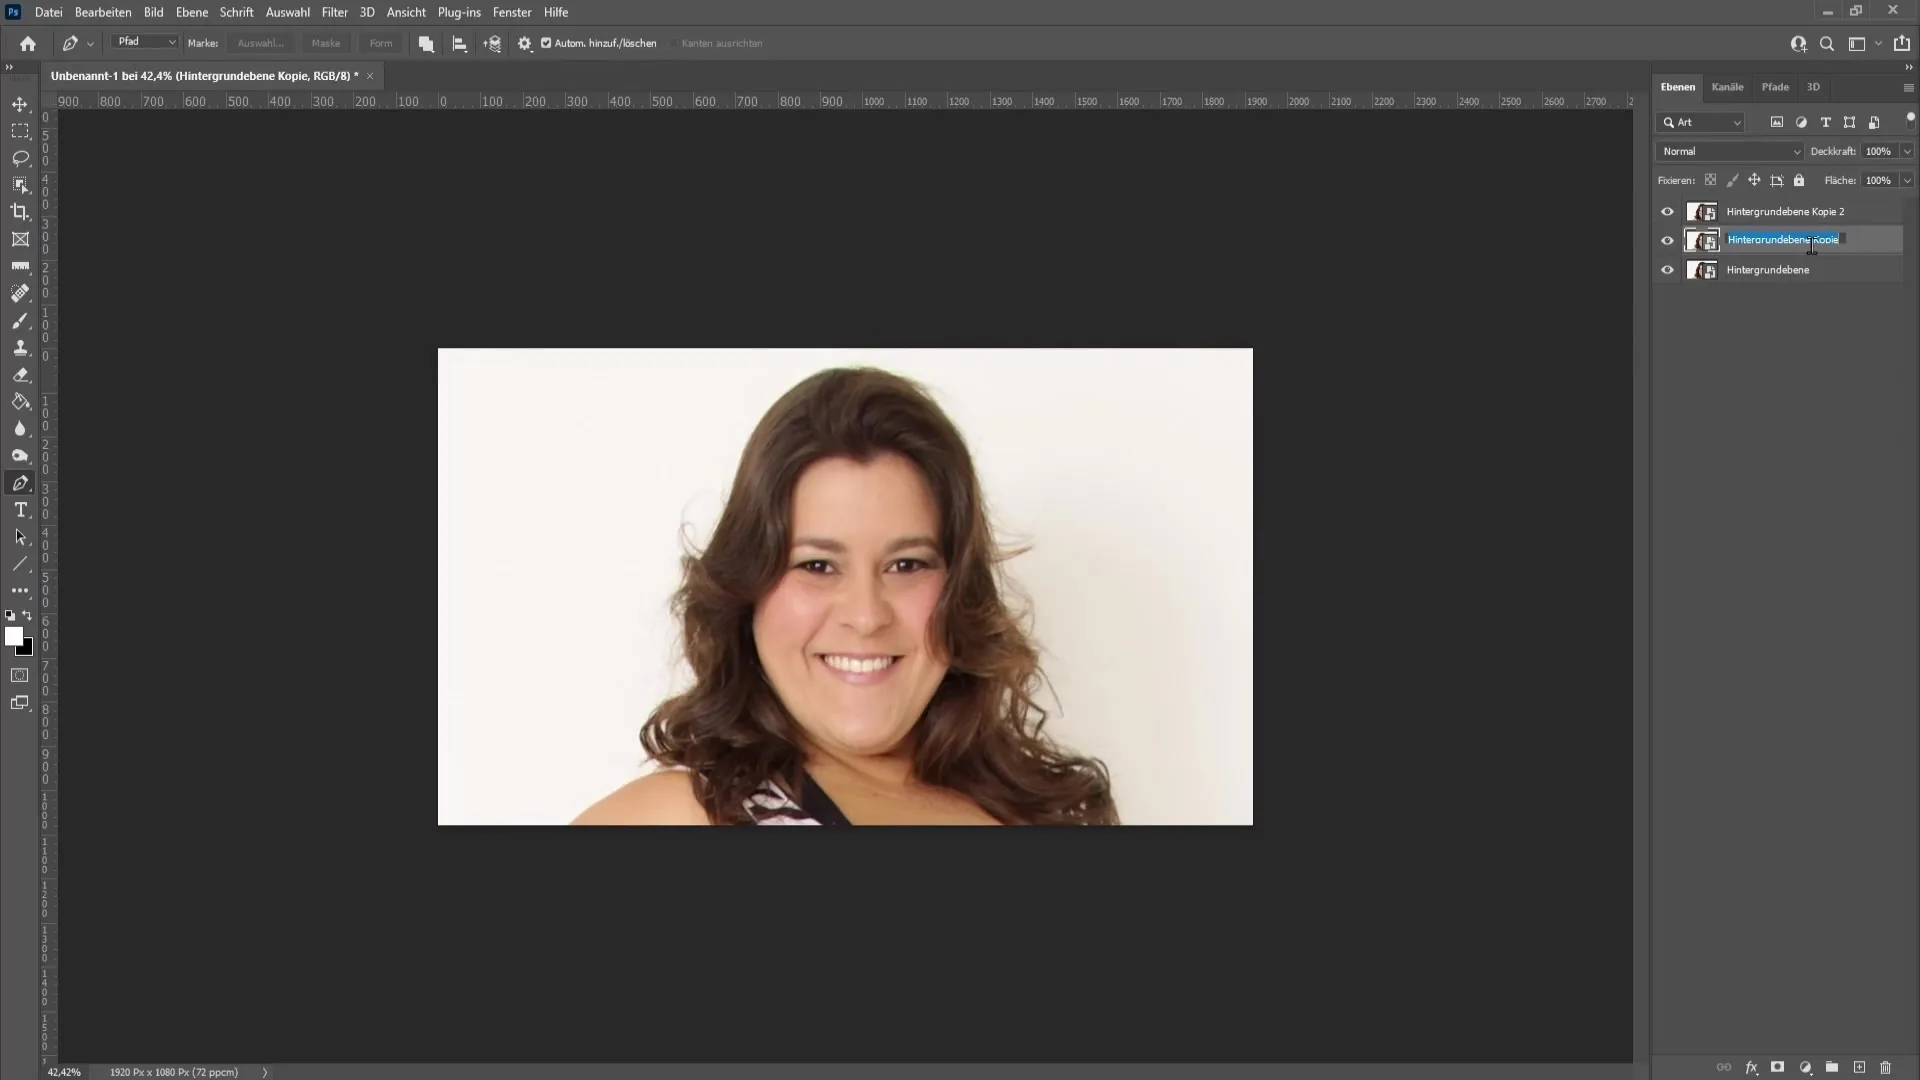Toggle visibility of Hintergrundebene Kopie
The image size is (1920, 1080).
coord(1668,239)
